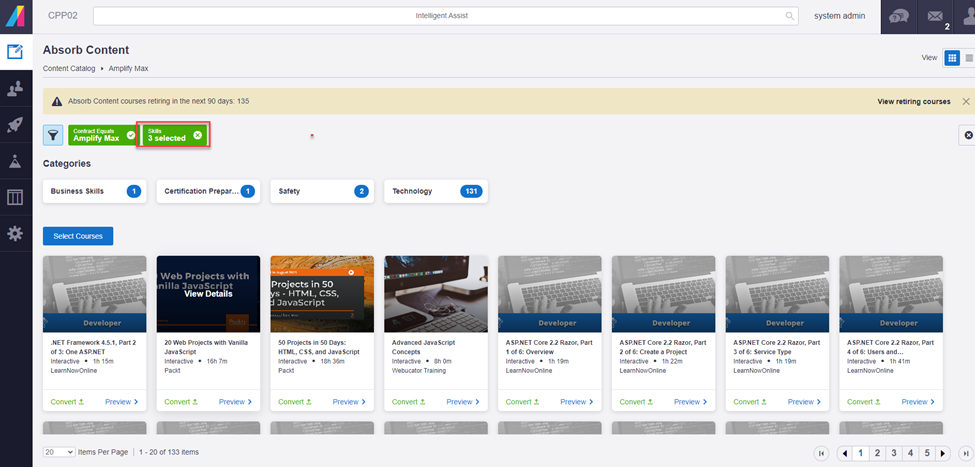The height and width of the screenshot is (467, 975).
Task: Open the Reports columns icon in sidebar
Action: [15, 198]
